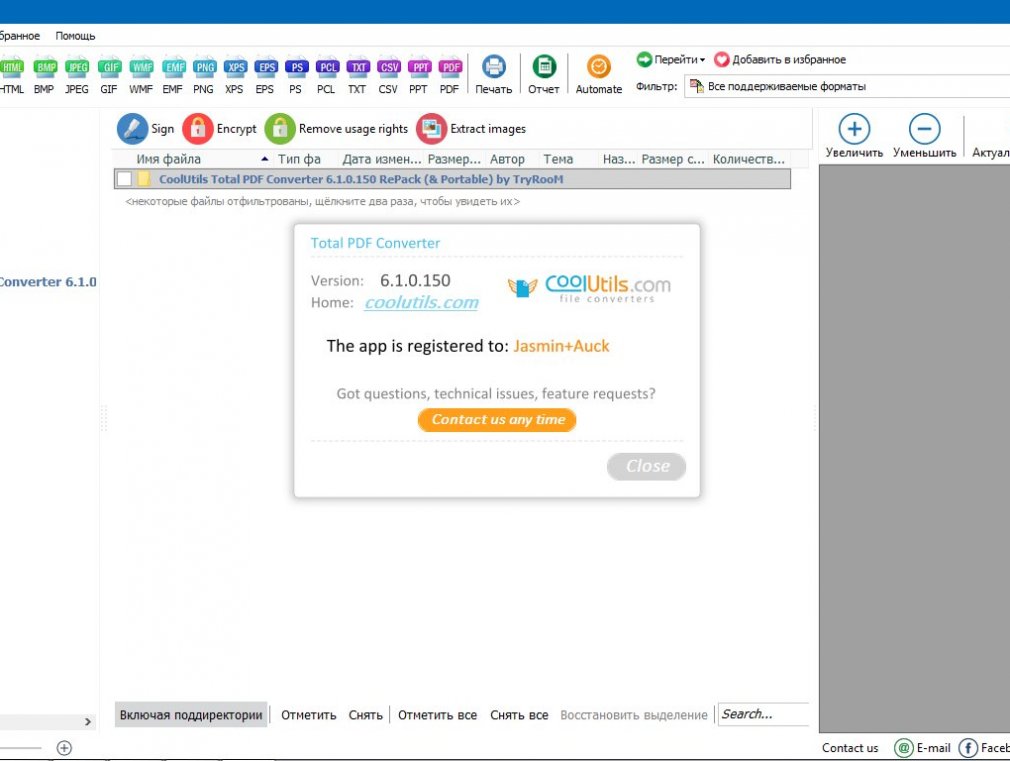Image resolution: width=1010 pixels, height=761 pixels.
Task: Open the Помощь menu
Action: [x=75, y=36]
